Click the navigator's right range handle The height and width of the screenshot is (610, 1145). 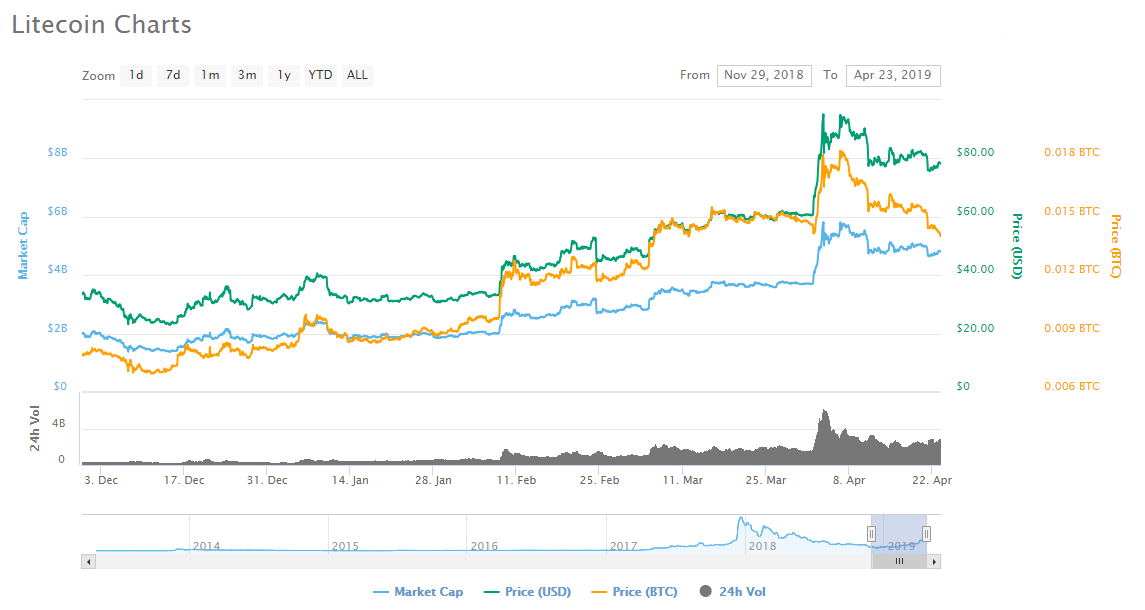926,534
